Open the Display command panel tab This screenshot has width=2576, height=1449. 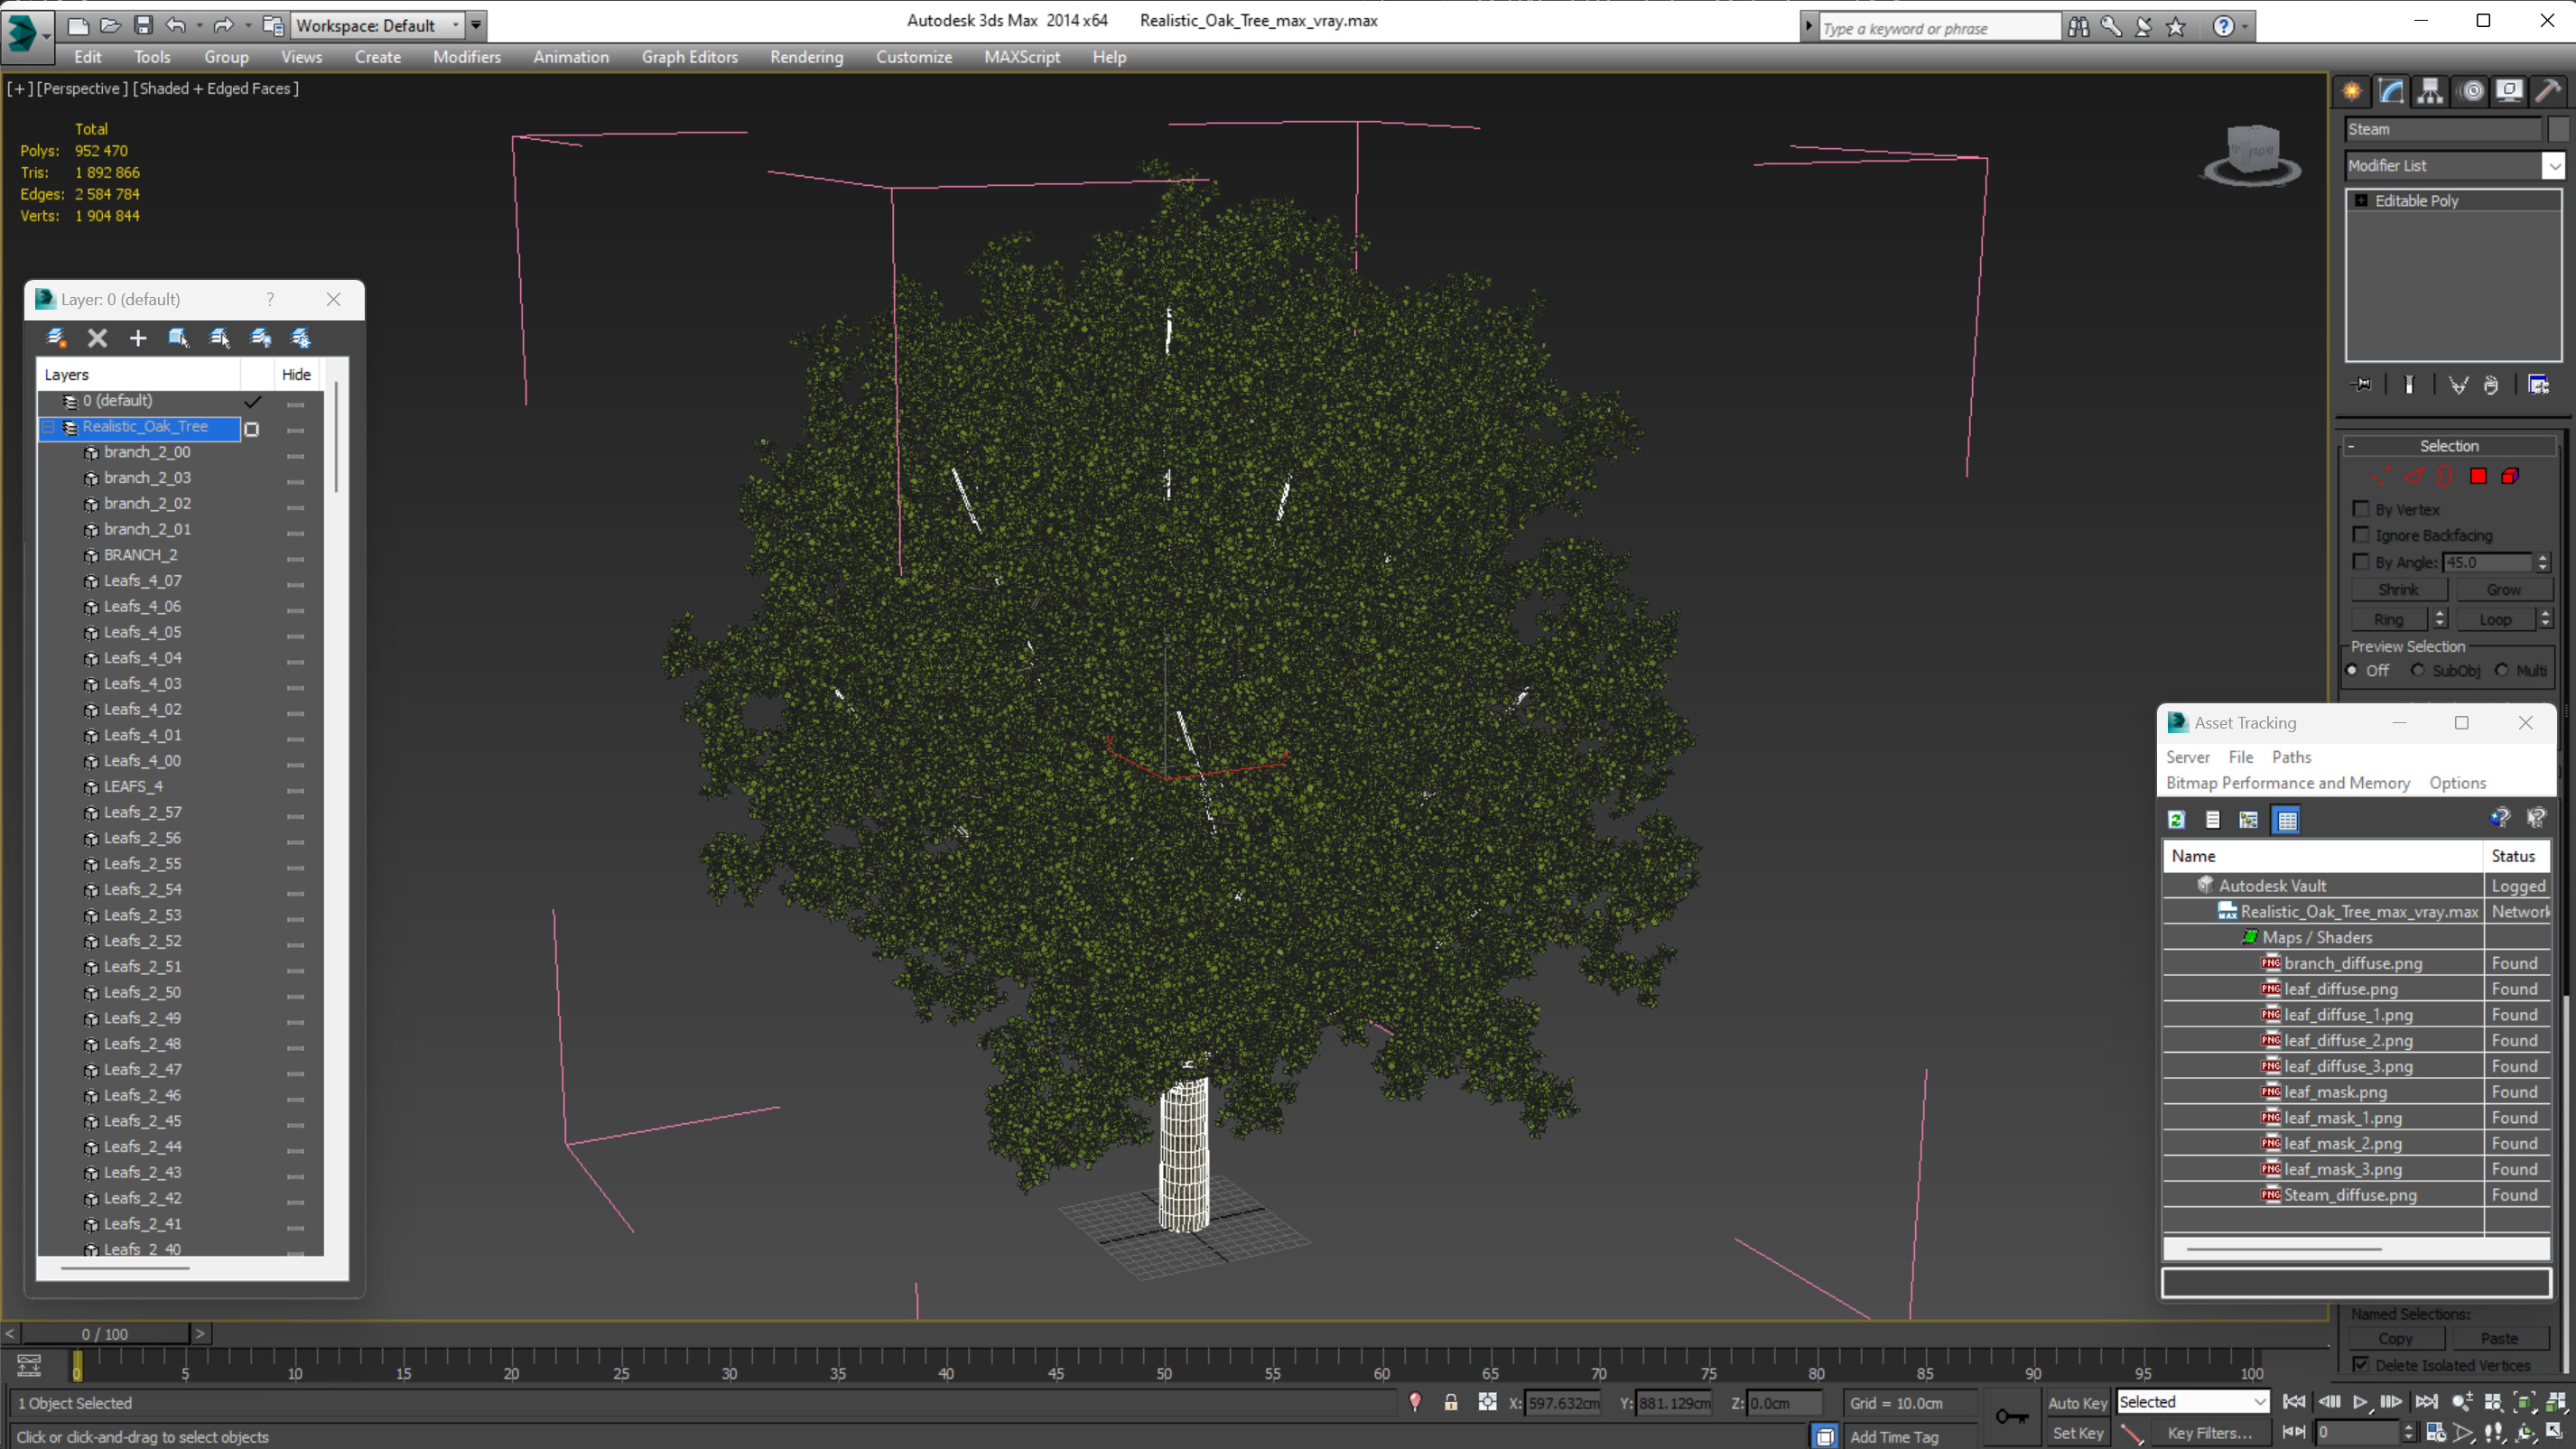(2509, 91)
